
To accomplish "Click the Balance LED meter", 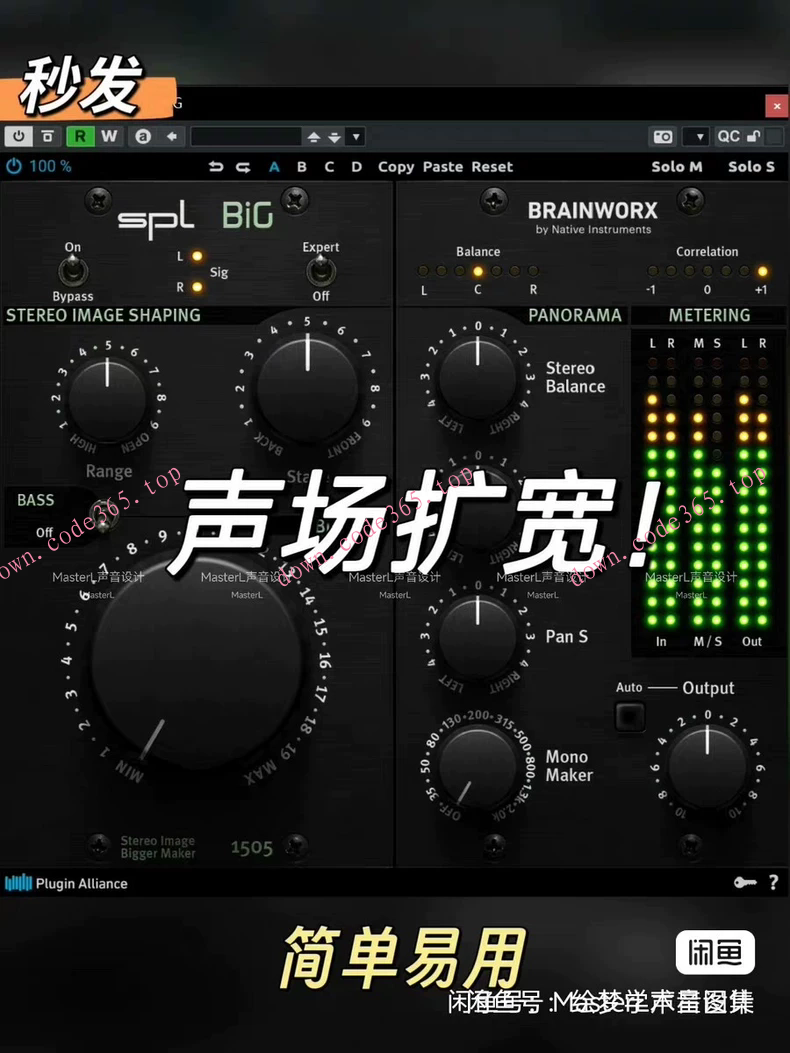I will point(478,271).
